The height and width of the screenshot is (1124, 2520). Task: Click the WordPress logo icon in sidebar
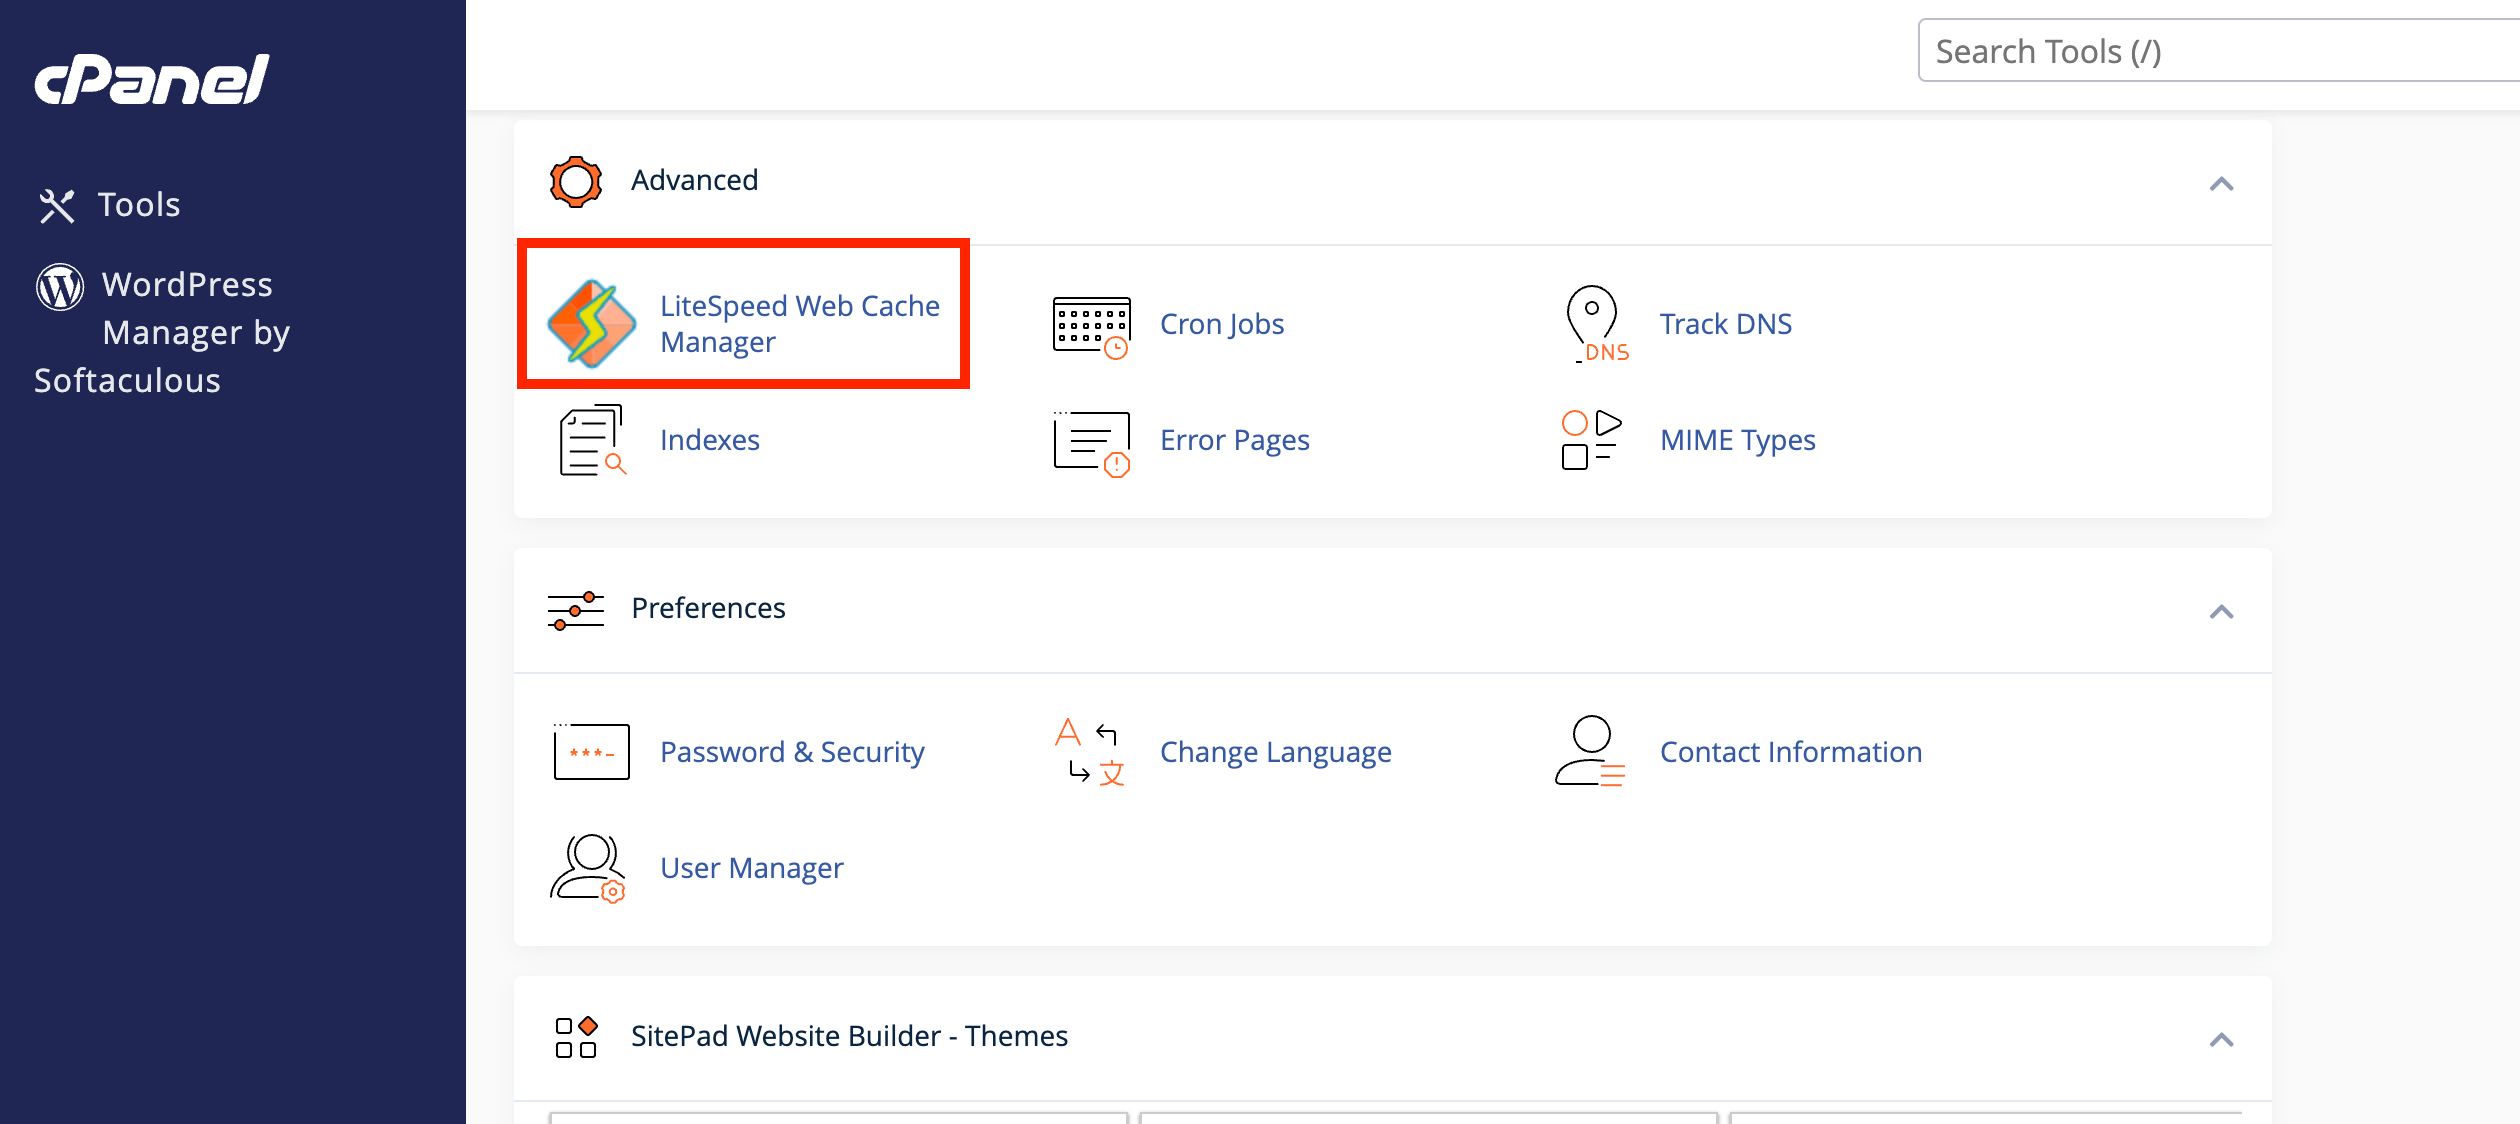pos(60,287)
